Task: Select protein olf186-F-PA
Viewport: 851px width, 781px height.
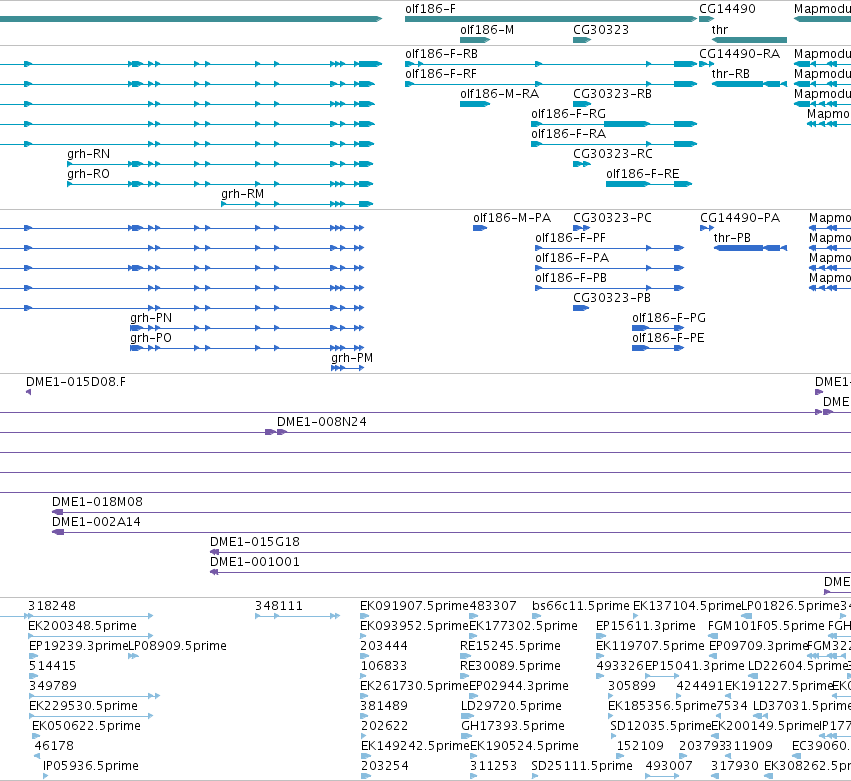Action: tap(609, 268)
